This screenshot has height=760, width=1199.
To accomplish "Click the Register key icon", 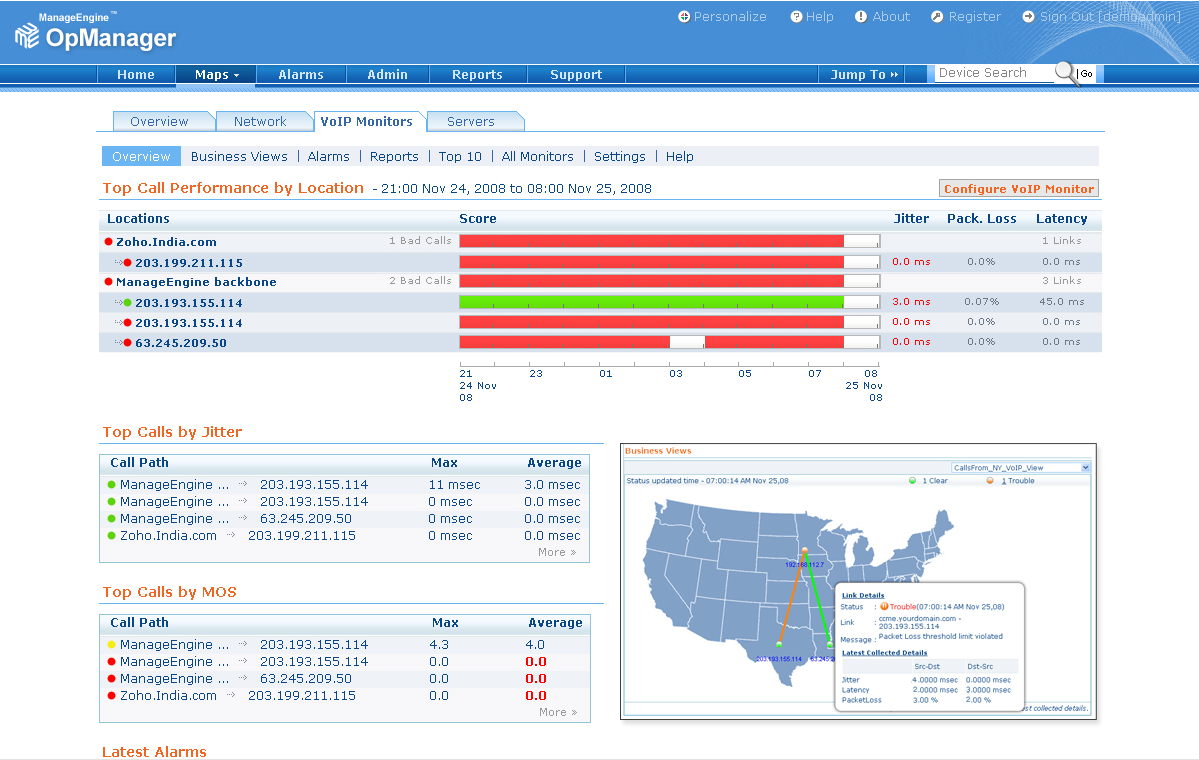I will [937, 17].
